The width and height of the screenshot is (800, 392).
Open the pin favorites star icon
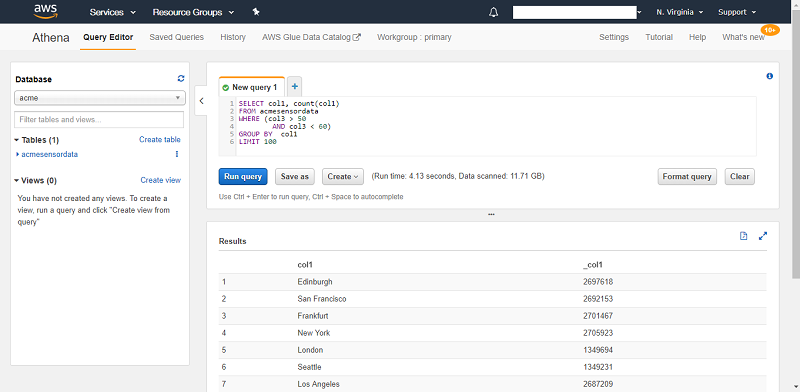click(x=256, y=12)
